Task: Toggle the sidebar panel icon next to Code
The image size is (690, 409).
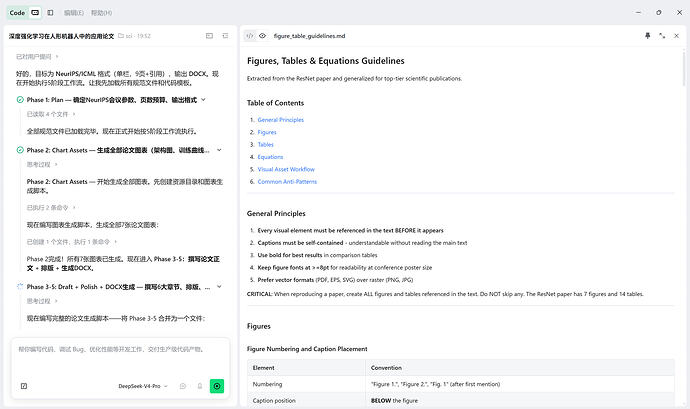Action: 50,13
